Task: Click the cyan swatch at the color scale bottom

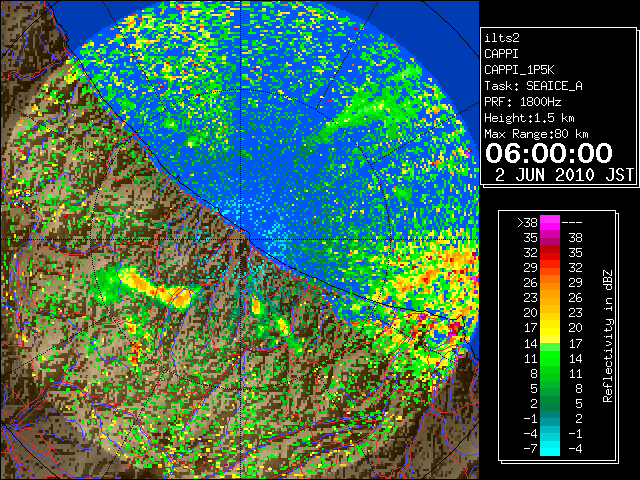Action: [x=550, y=448]
